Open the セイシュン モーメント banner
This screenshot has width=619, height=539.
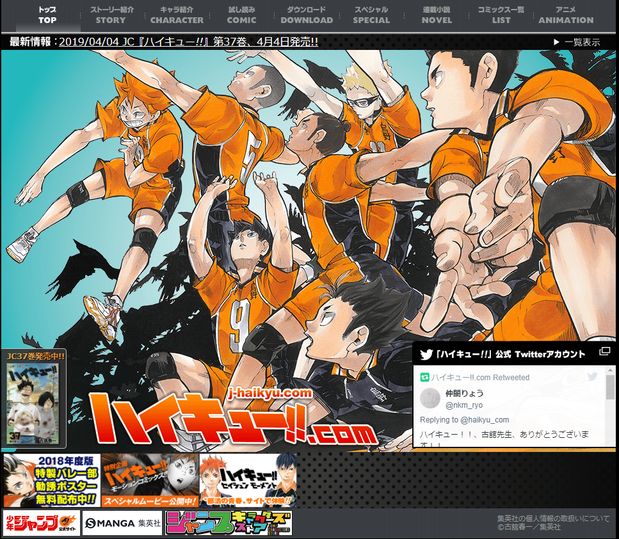point(248,480)
